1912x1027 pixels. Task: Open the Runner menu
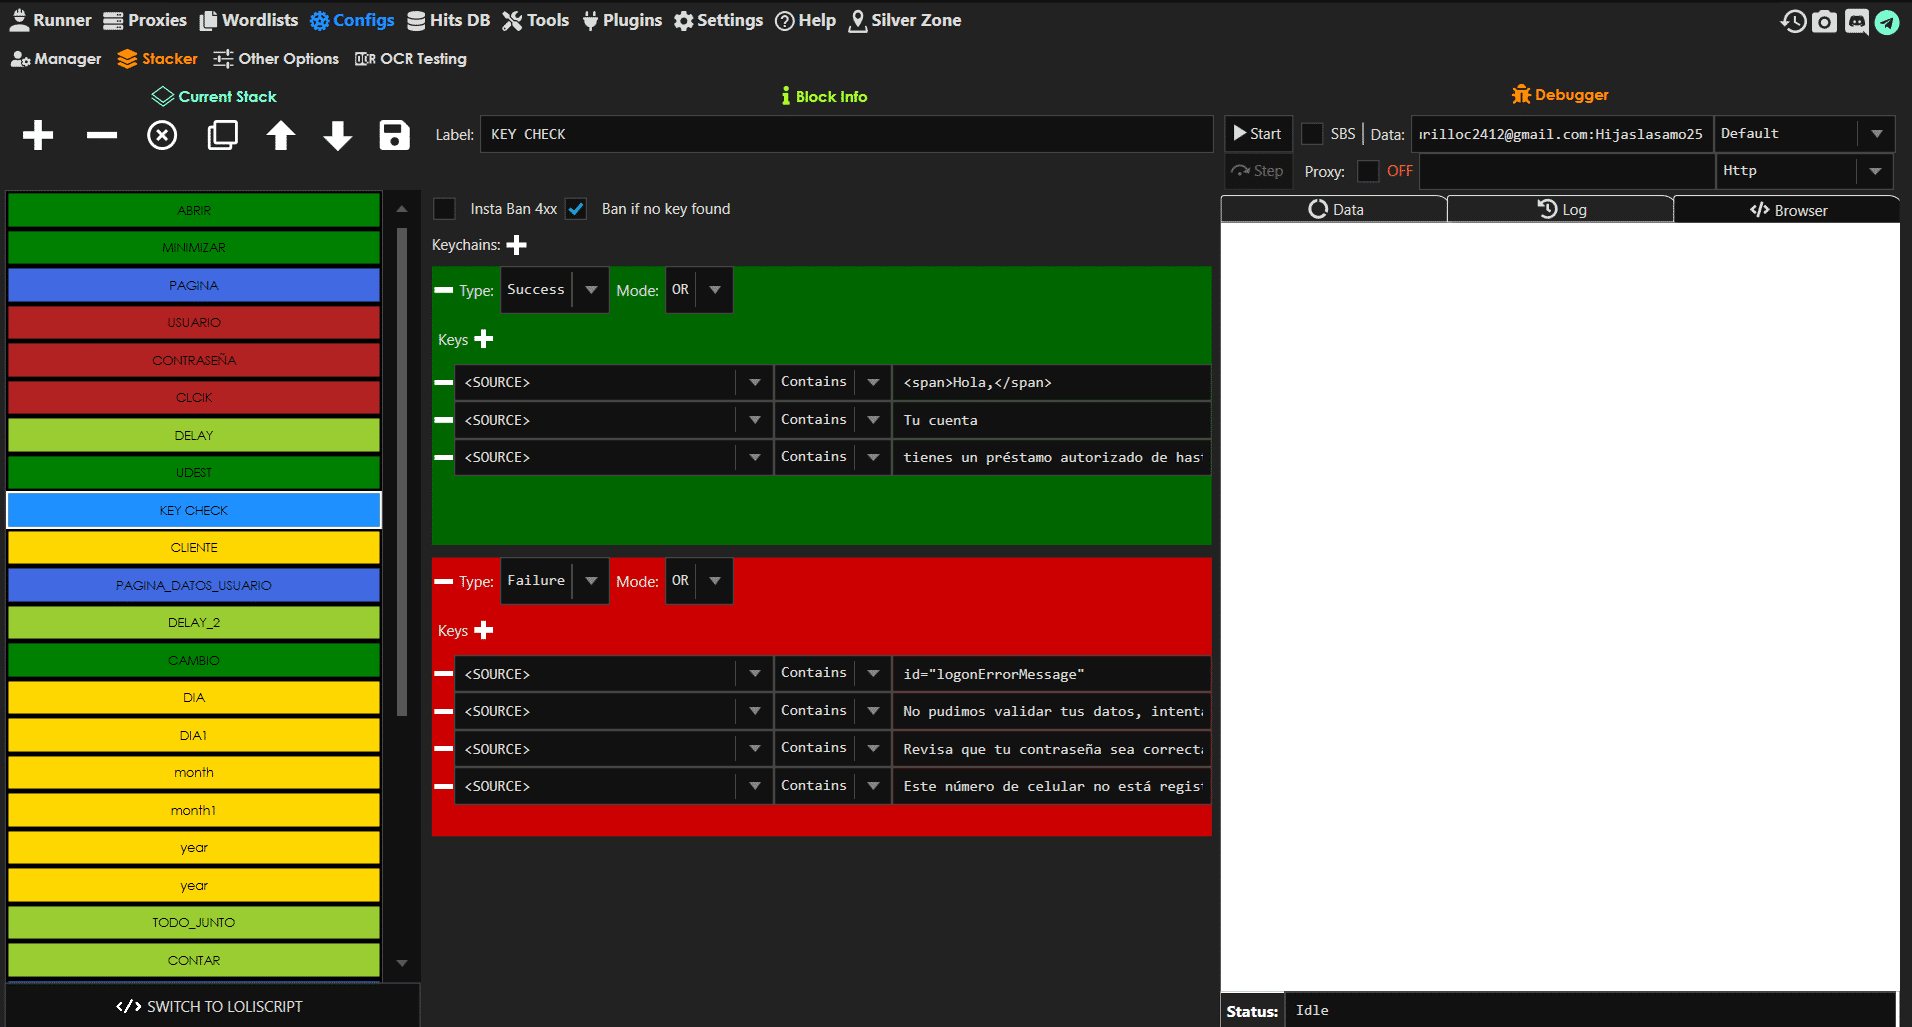50,20
